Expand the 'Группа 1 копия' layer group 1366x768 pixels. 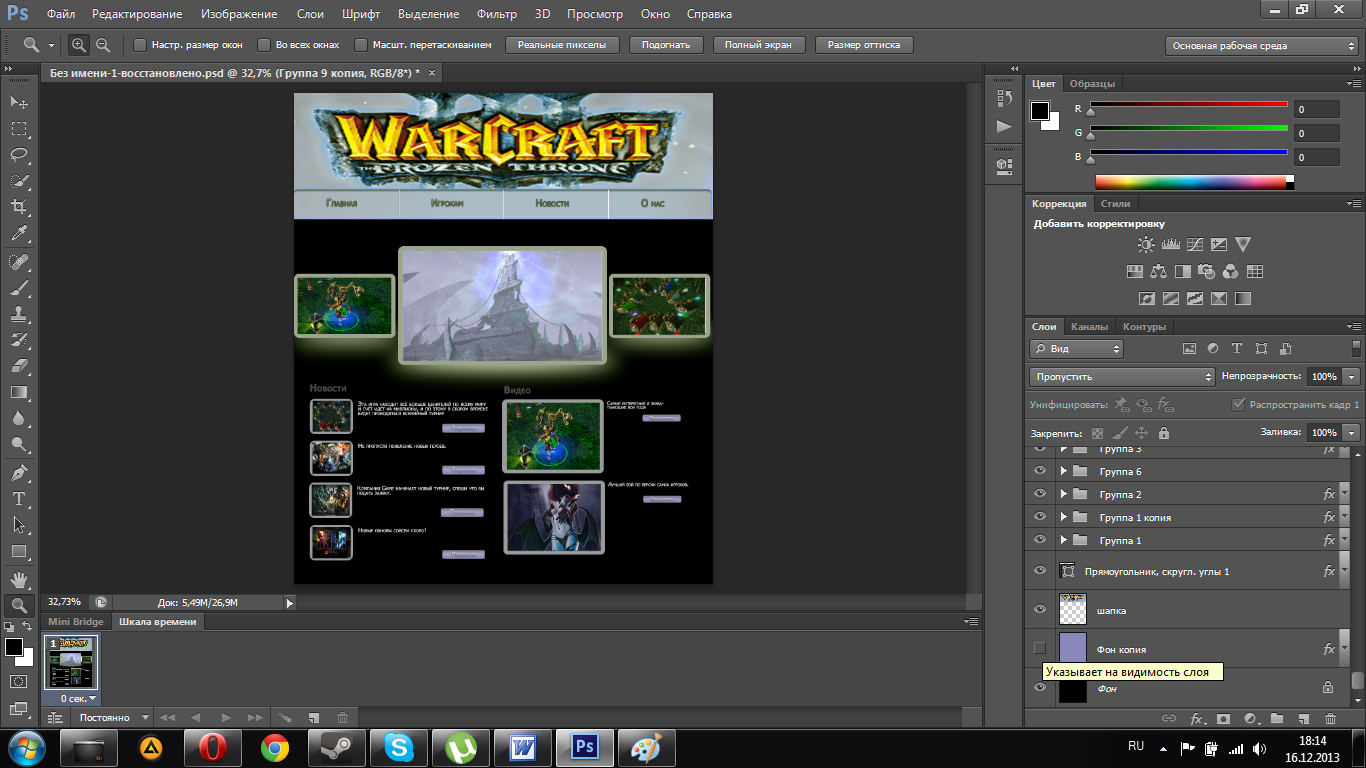tap(1064, 517)
